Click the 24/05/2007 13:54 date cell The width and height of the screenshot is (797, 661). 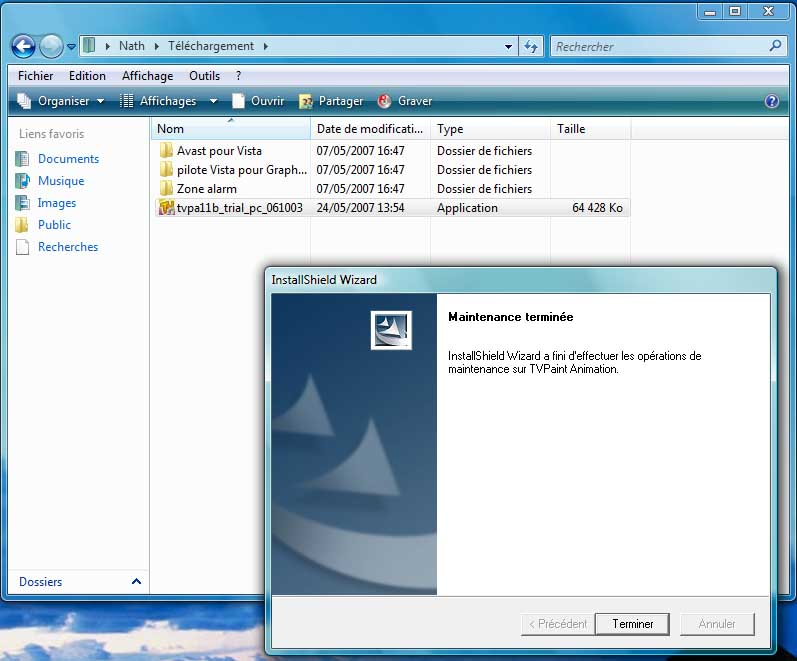(x=360, y=208)
